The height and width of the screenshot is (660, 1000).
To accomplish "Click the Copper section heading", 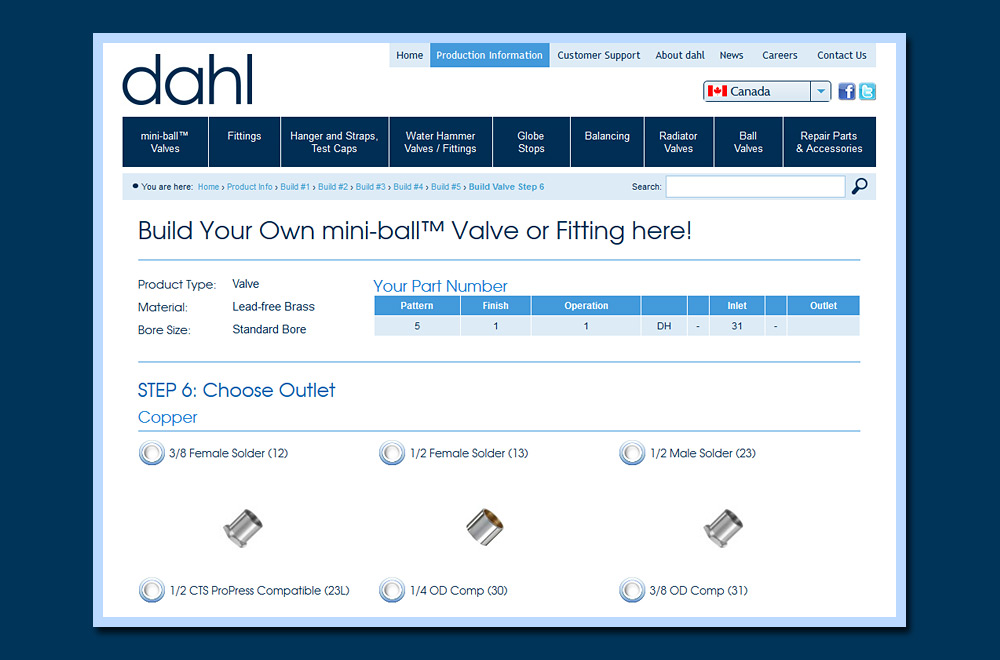I will 168,418.
